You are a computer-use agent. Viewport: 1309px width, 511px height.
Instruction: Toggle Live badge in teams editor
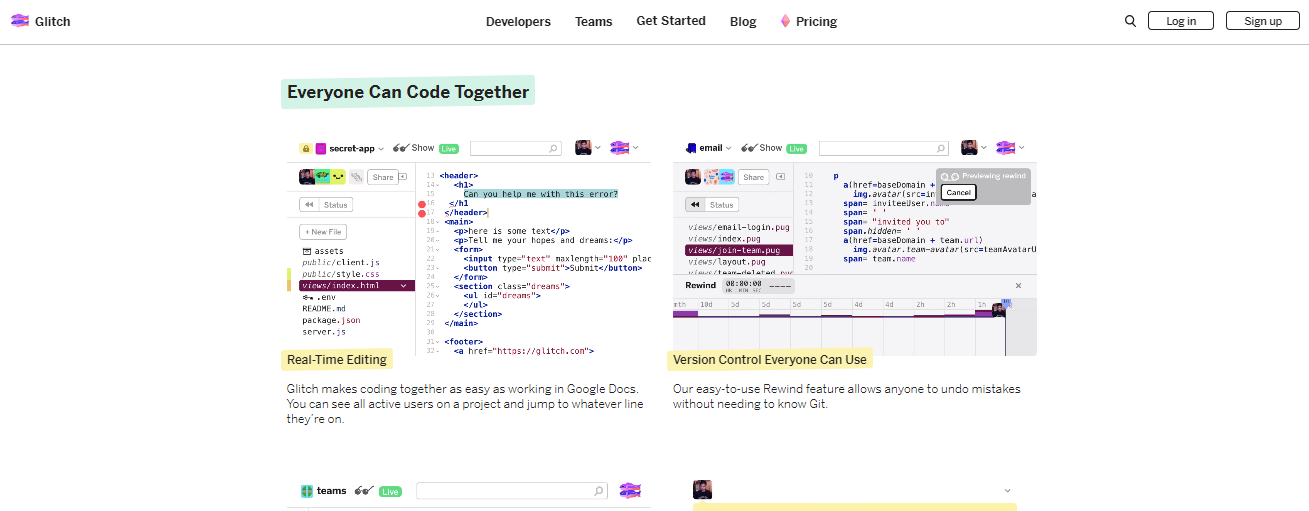coord(390,492)
